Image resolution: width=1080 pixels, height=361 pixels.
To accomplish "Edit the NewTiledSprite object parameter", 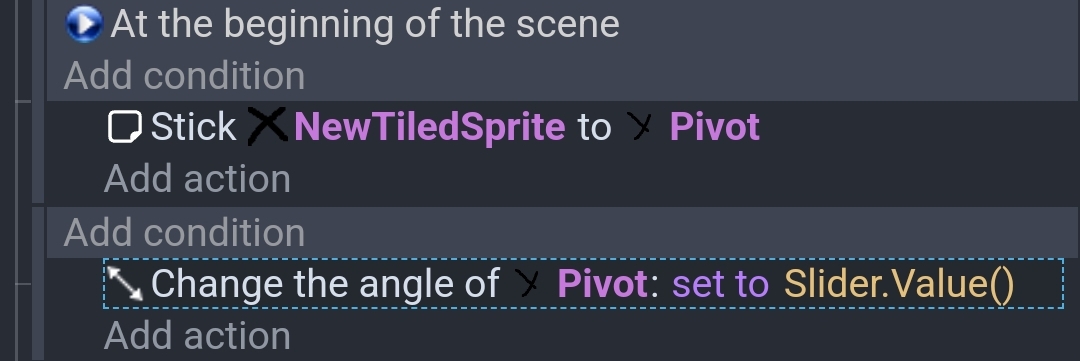I will tap(430, 127).
